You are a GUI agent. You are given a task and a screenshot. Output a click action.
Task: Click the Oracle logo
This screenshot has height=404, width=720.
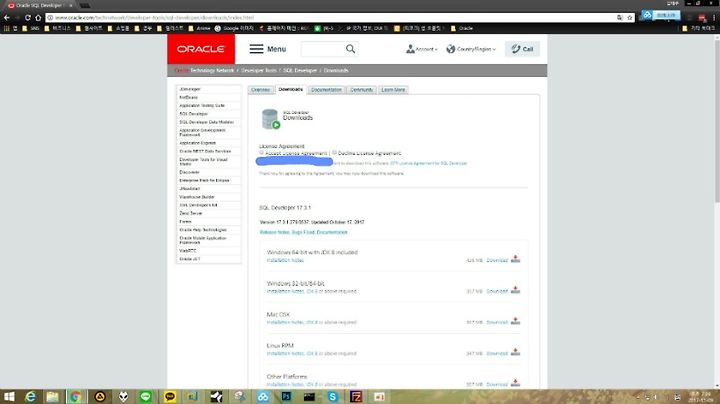click(201, 49)
